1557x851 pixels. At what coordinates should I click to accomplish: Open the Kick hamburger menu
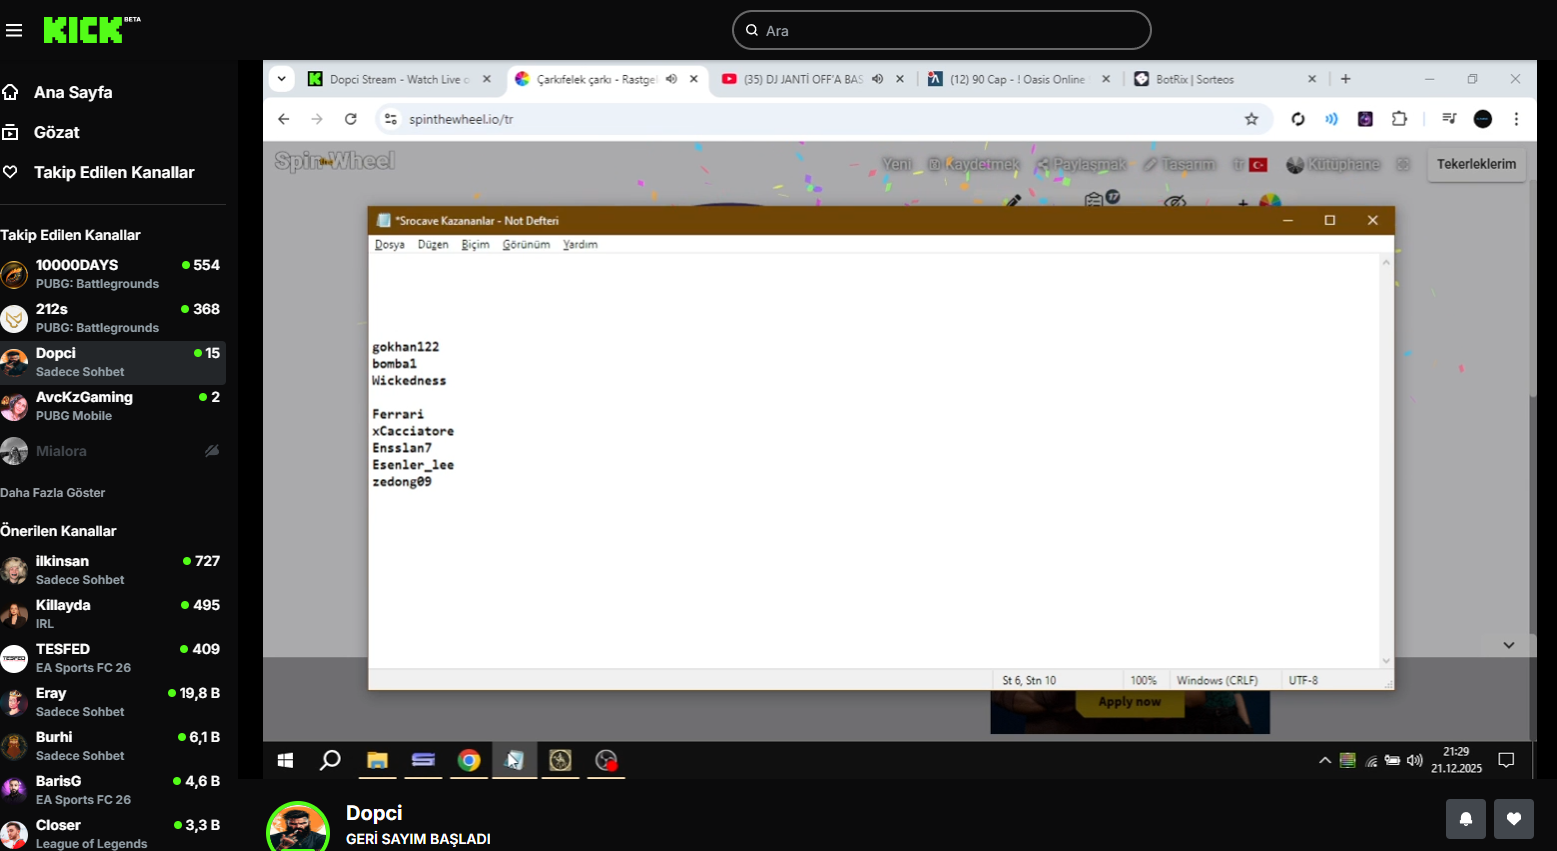[14, 31]
